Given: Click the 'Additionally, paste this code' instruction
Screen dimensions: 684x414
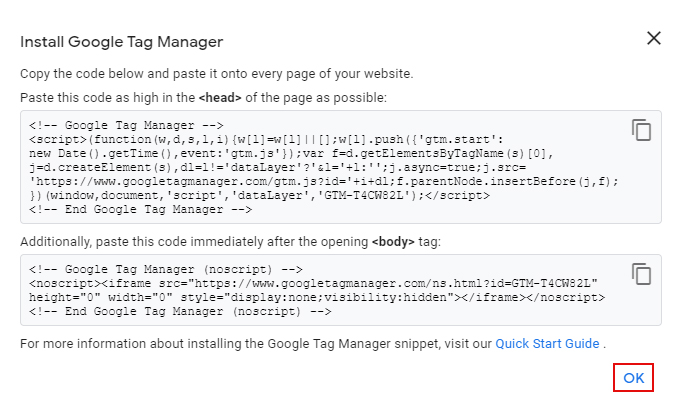Looking at the screenshot, I should click(x=230, y=242).
